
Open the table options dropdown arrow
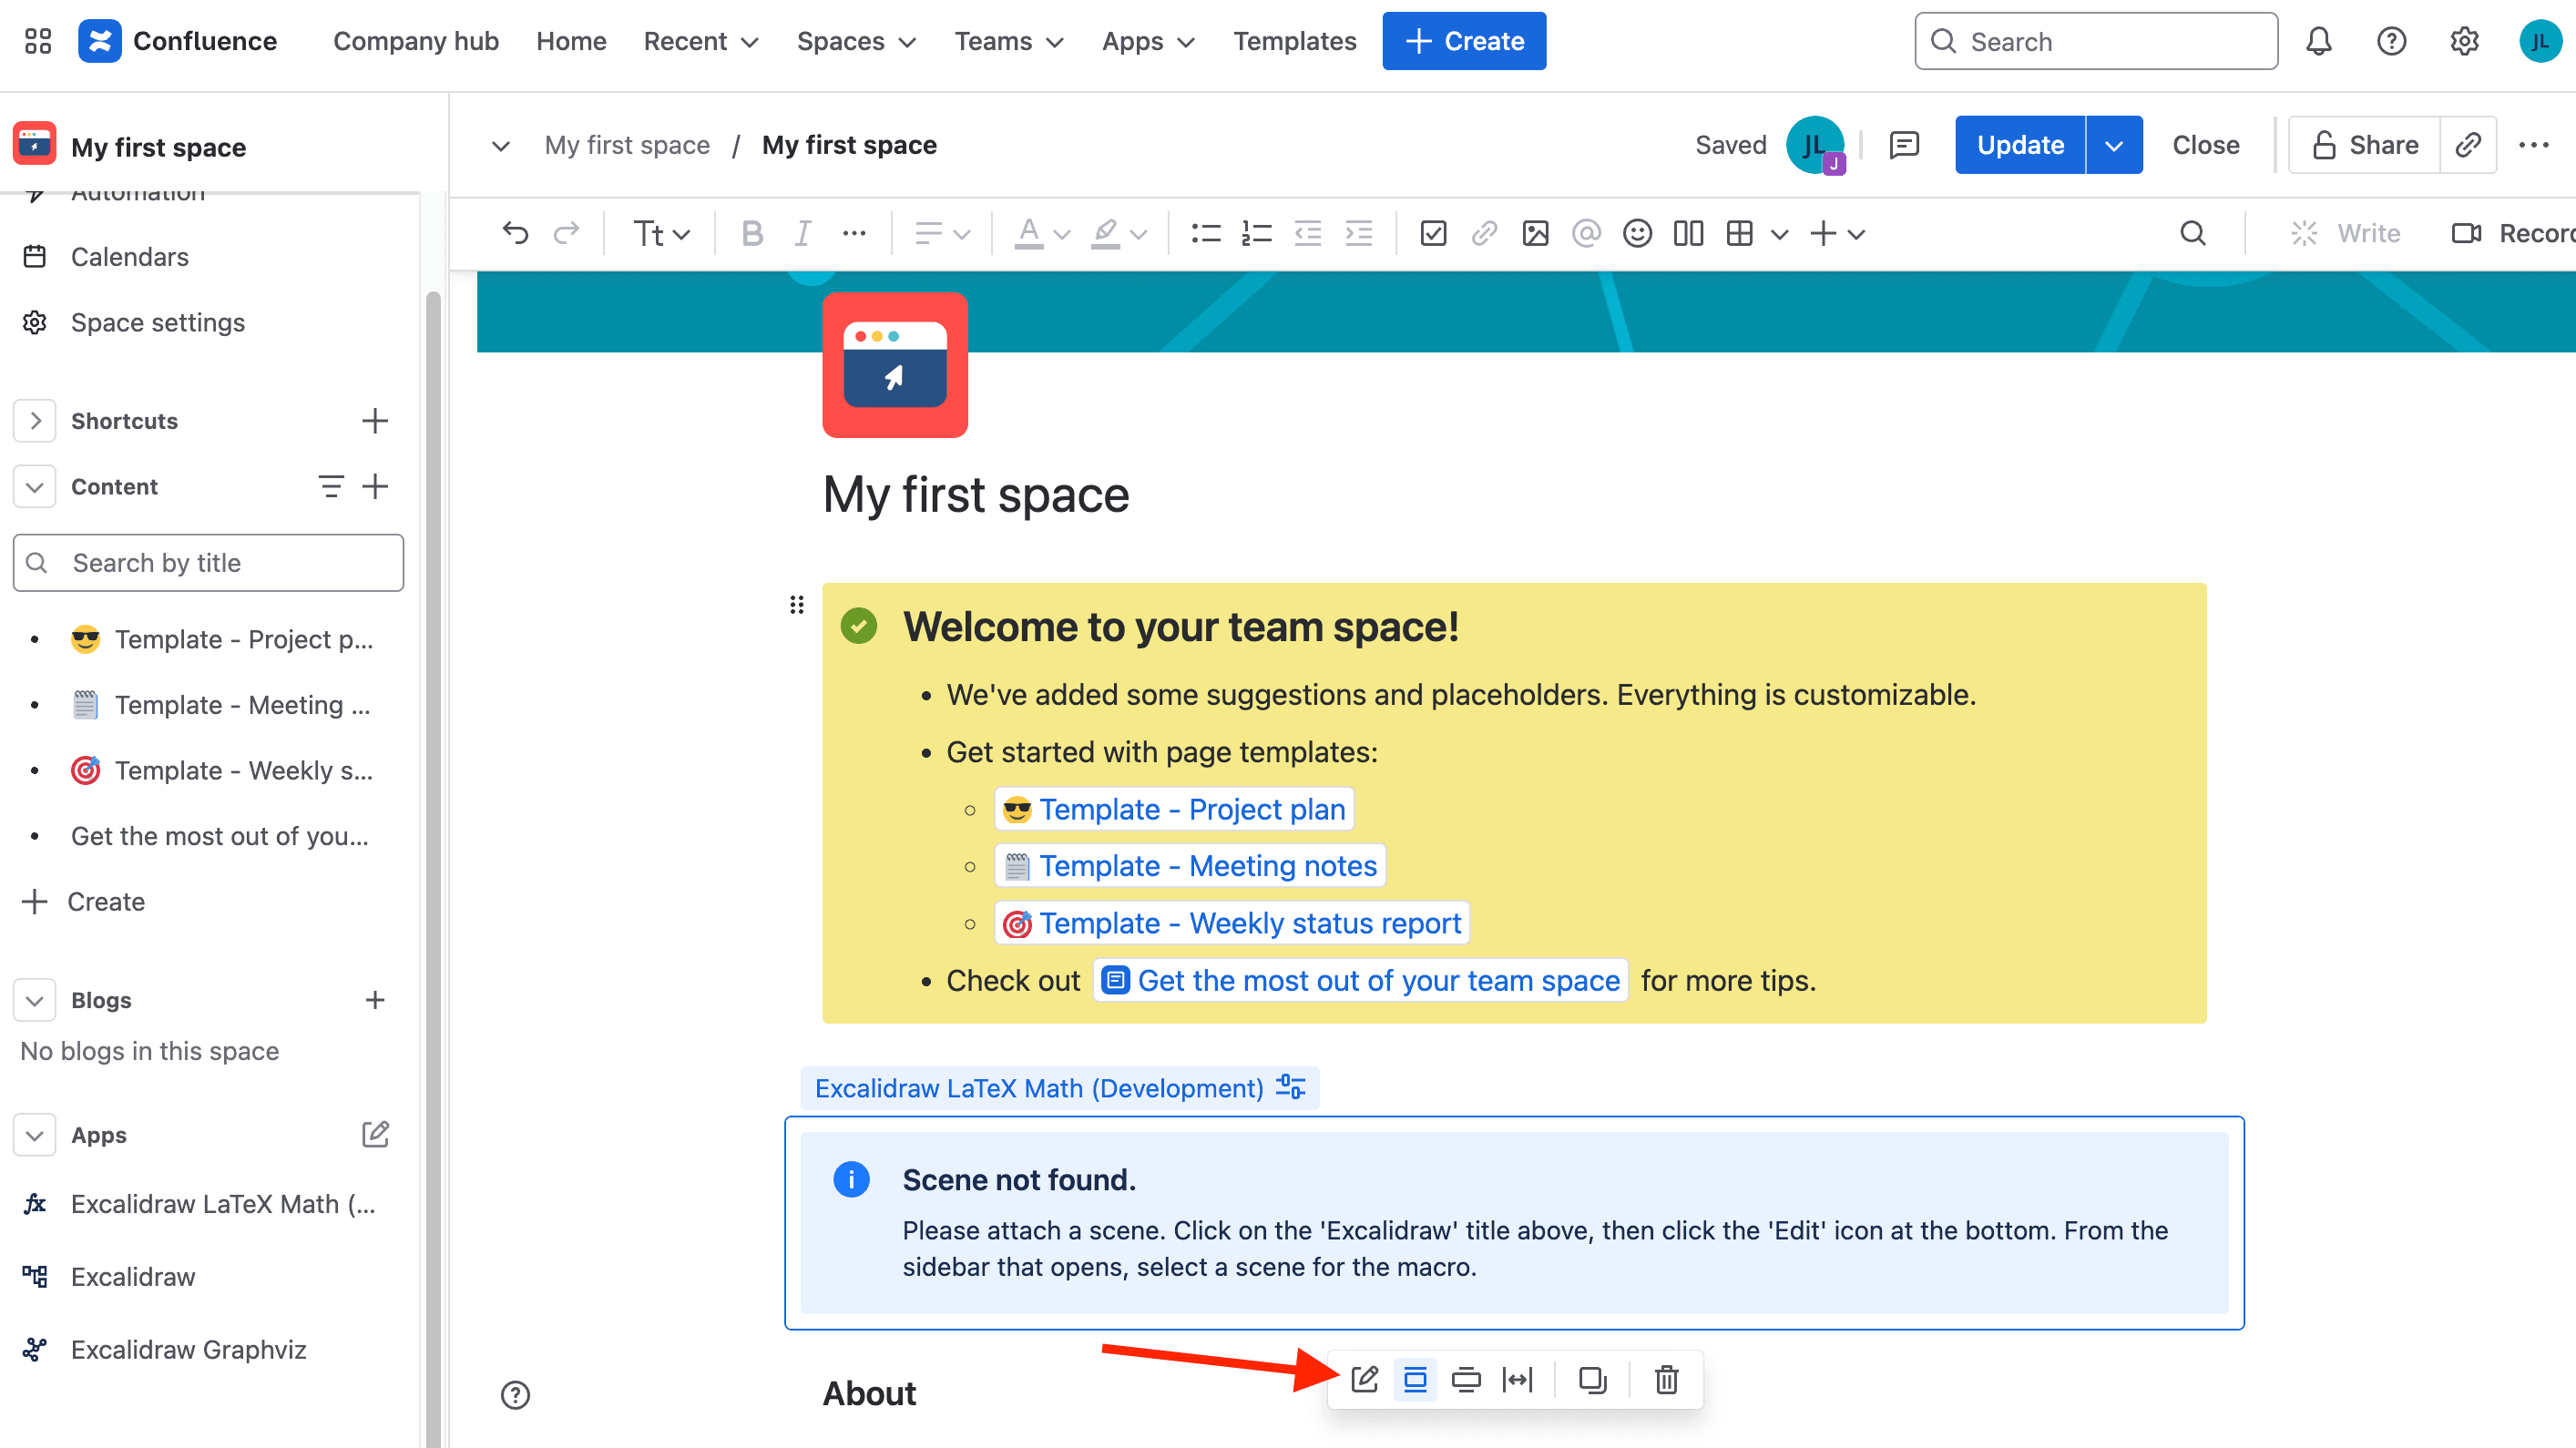tap(1779, 233)
